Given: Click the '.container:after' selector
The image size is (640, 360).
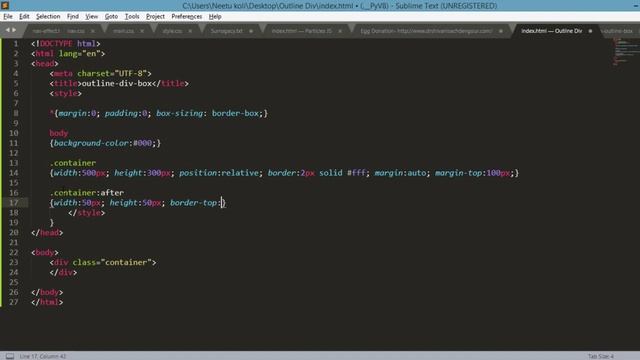Looking at the screenshot, I should (x=87, y=193).
